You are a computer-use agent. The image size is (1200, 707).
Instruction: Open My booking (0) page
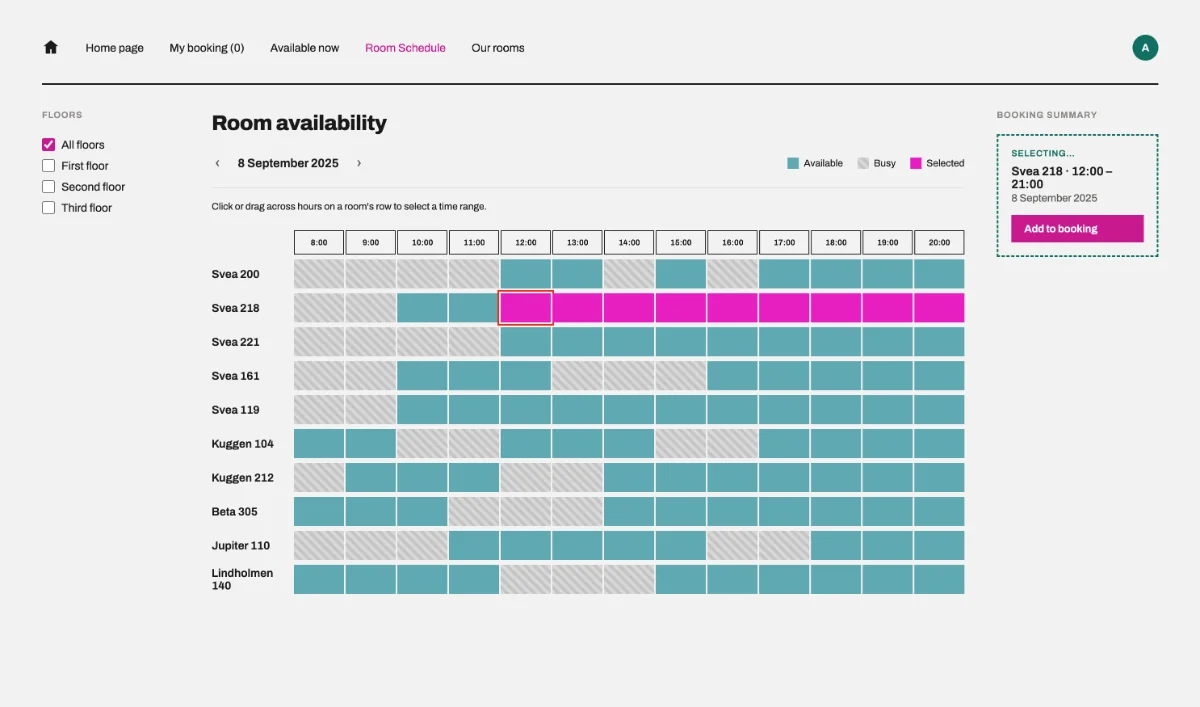pos(207,48)
